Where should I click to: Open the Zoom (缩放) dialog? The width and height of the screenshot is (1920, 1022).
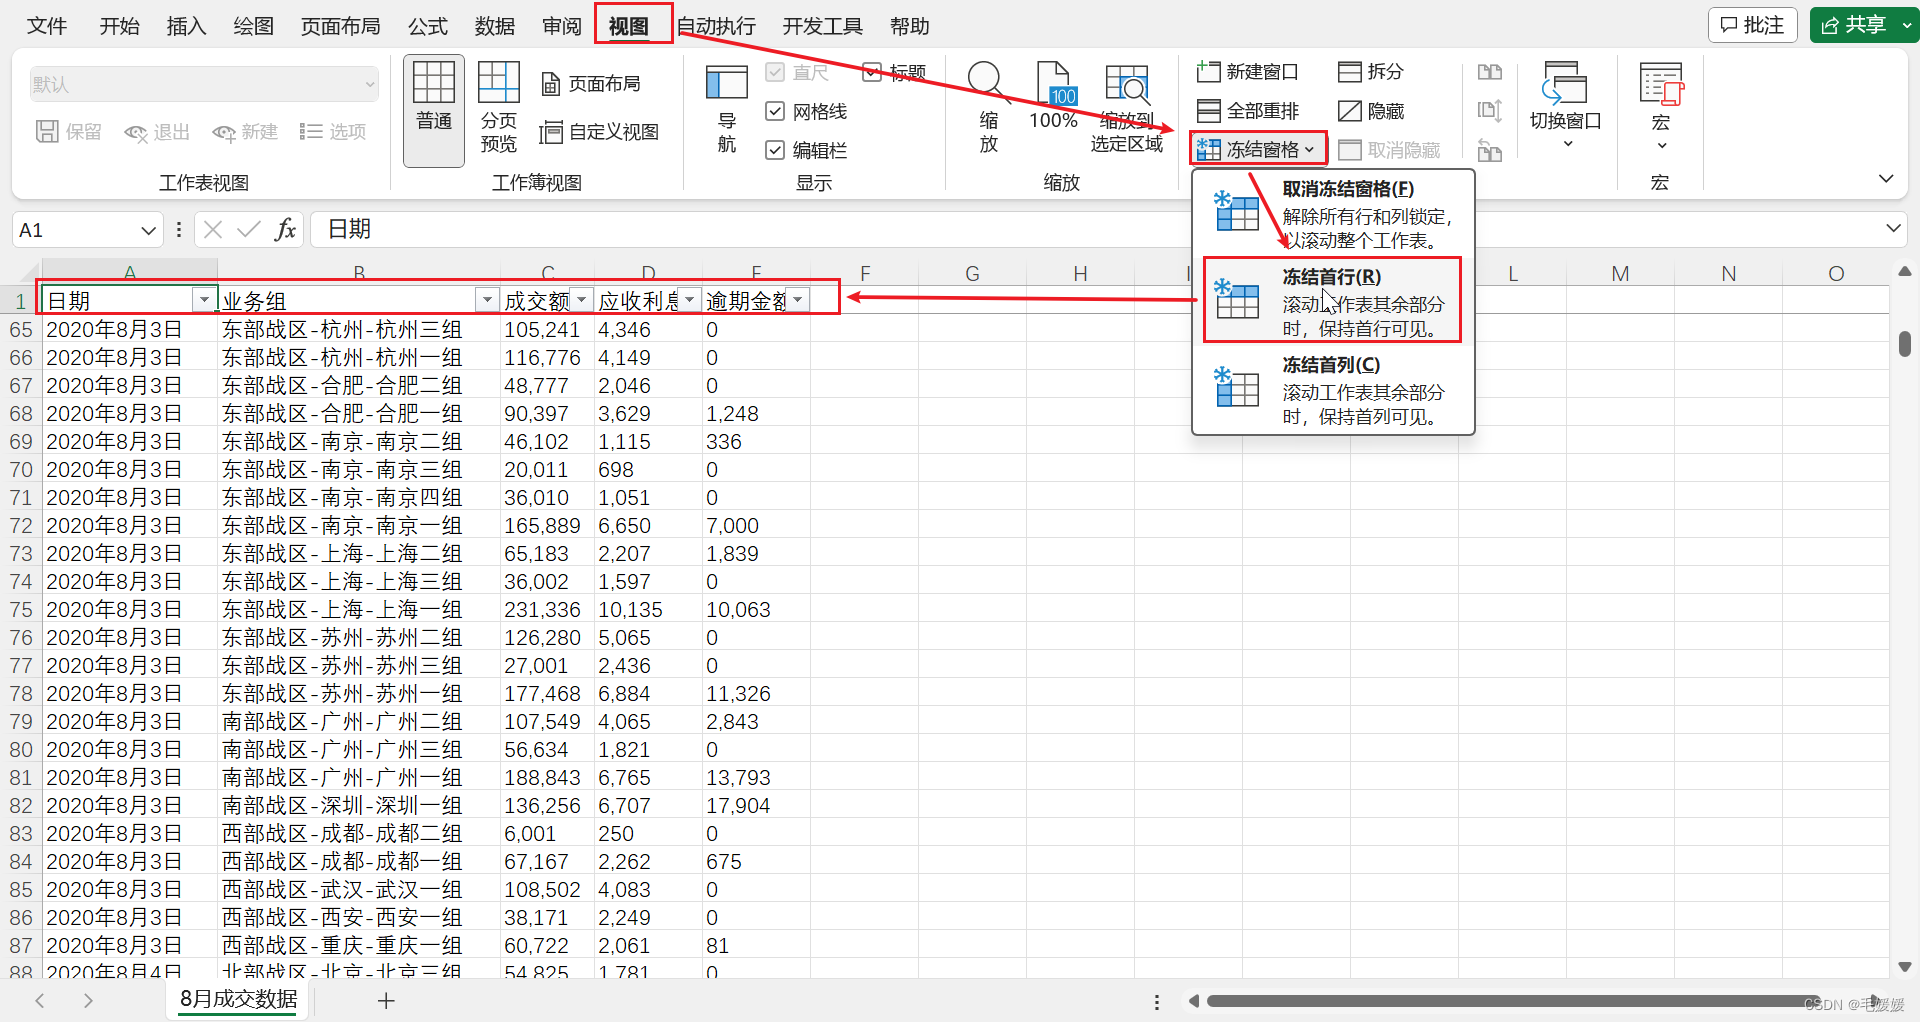[x=988, y=110]
